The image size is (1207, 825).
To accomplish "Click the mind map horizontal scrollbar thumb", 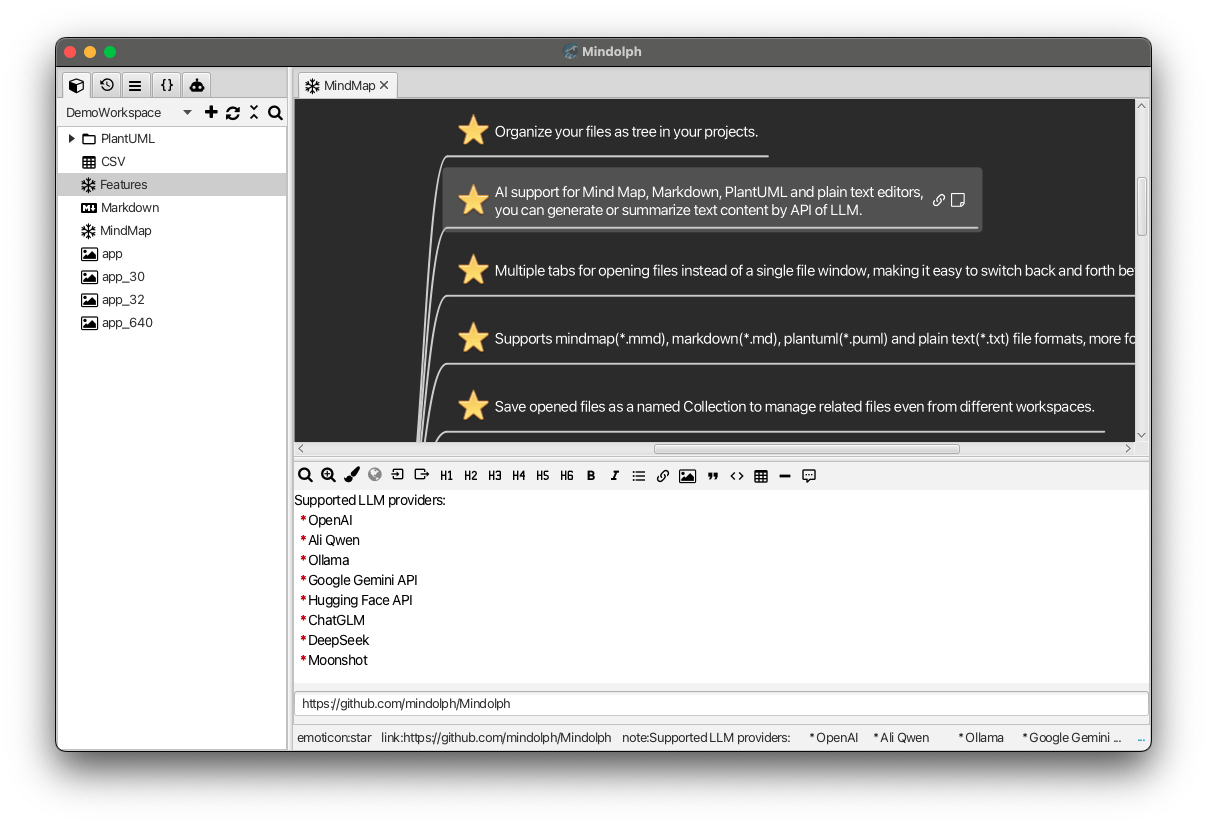I will 806,449.
